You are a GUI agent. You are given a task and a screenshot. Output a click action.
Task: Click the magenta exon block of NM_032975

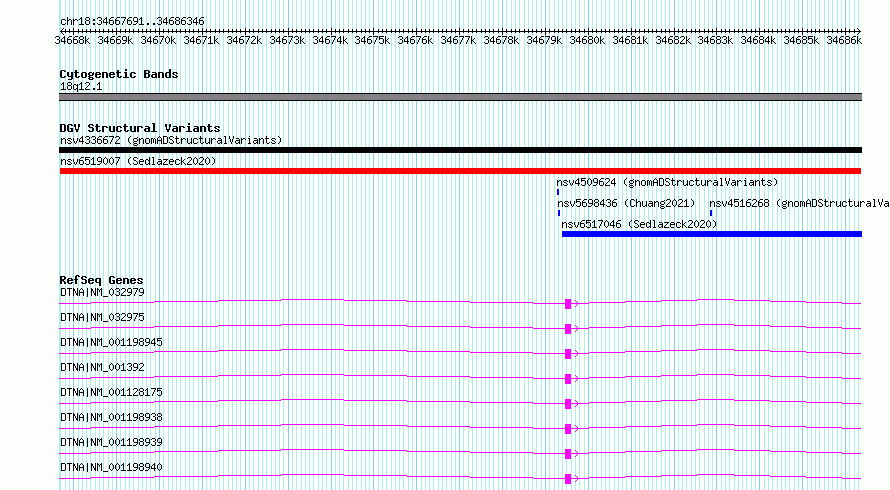tap(568, 329)
